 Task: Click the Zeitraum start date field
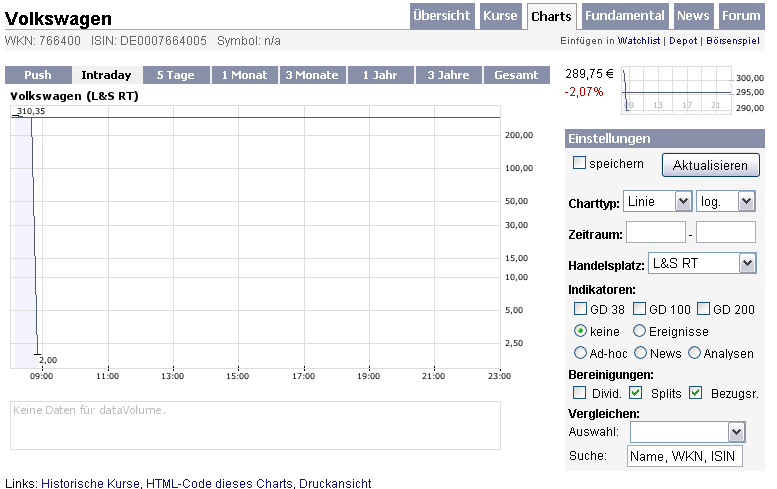point(656,232)
